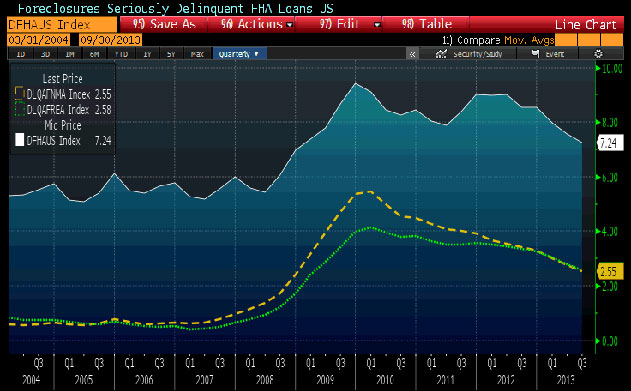This screenshot has width=631, height=391.
Task: Open the chart settings gear
Action: pos(598,54)
